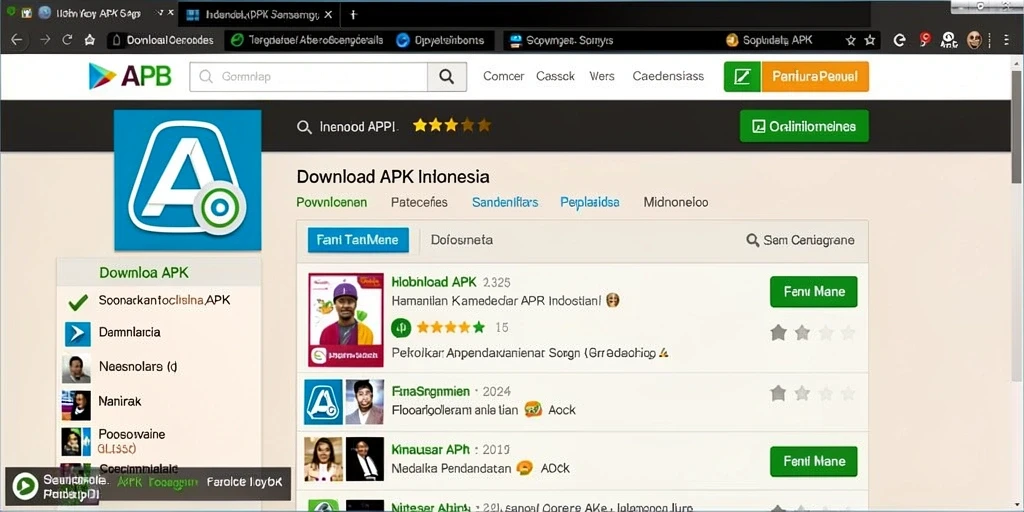Open the Sopundelts APK bookmark
The image size is (1024, 512).
[x=771, y=40]
